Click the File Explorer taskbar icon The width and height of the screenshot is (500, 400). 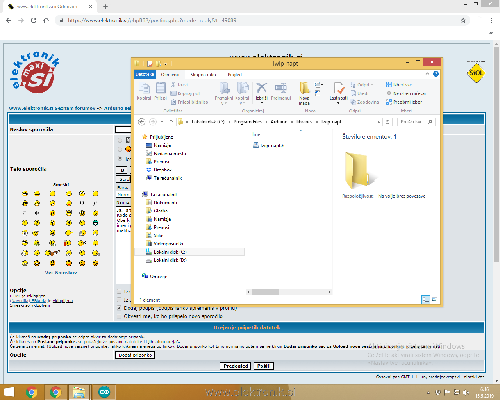[x=79, y=392]
